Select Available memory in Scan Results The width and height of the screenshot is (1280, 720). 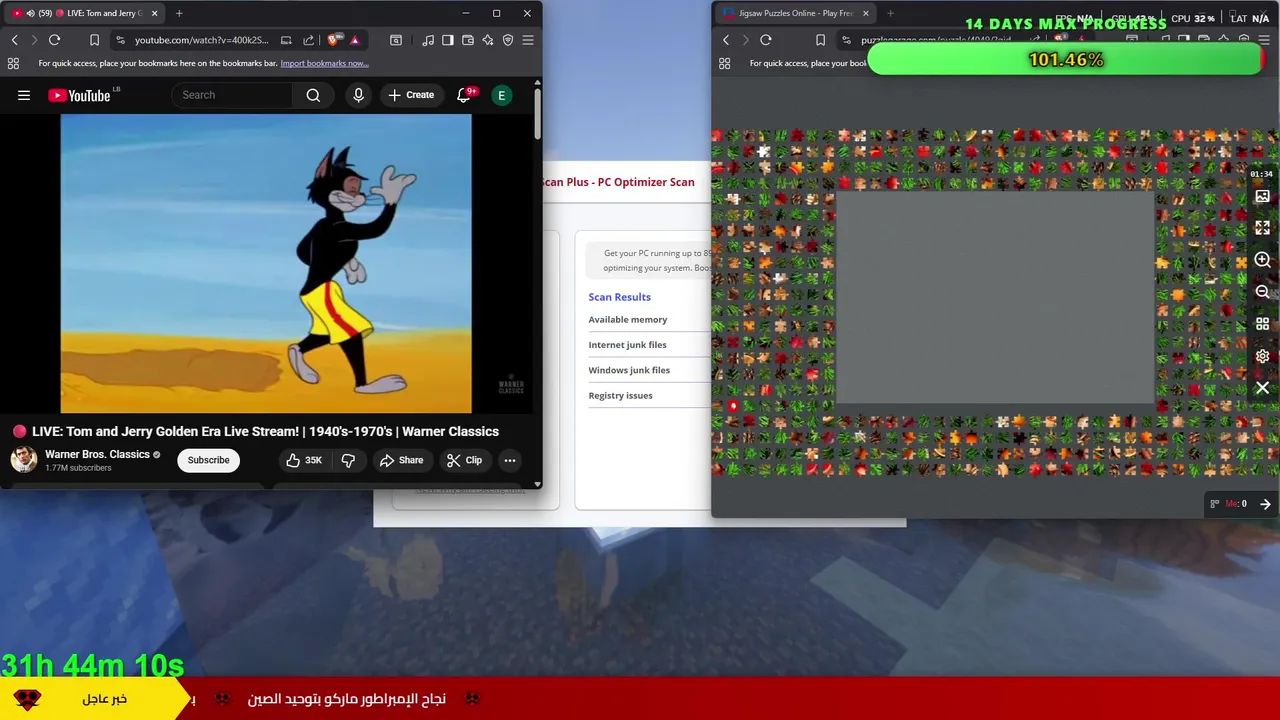coord(627,320)
